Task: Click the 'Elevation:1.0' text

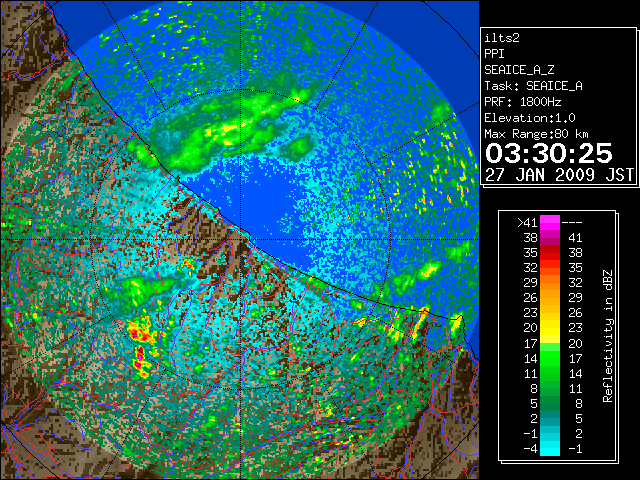Action: click(530, 118)
